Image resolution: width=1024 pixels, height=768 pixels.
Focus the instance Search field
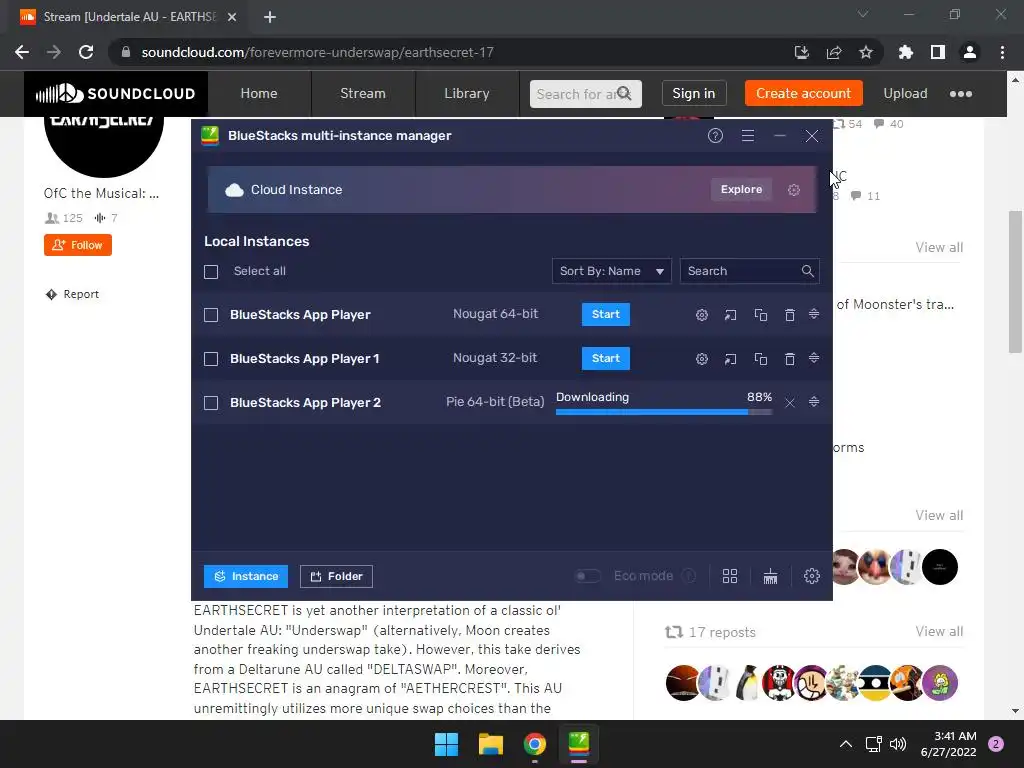pyautogui.click(x=750, y=271)
